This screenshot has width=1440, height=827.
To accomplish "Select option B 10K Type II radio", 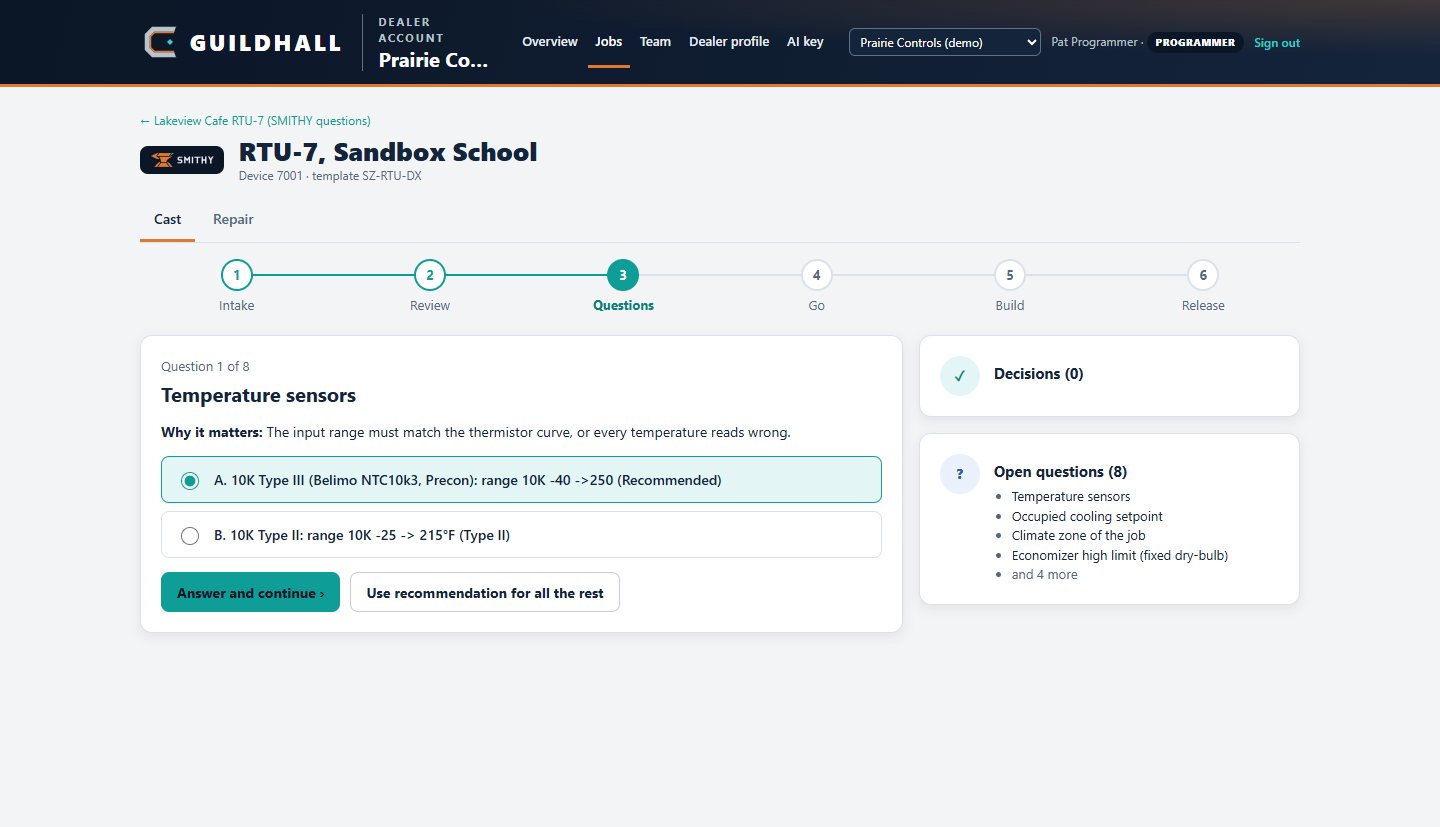I will point(190,536).
